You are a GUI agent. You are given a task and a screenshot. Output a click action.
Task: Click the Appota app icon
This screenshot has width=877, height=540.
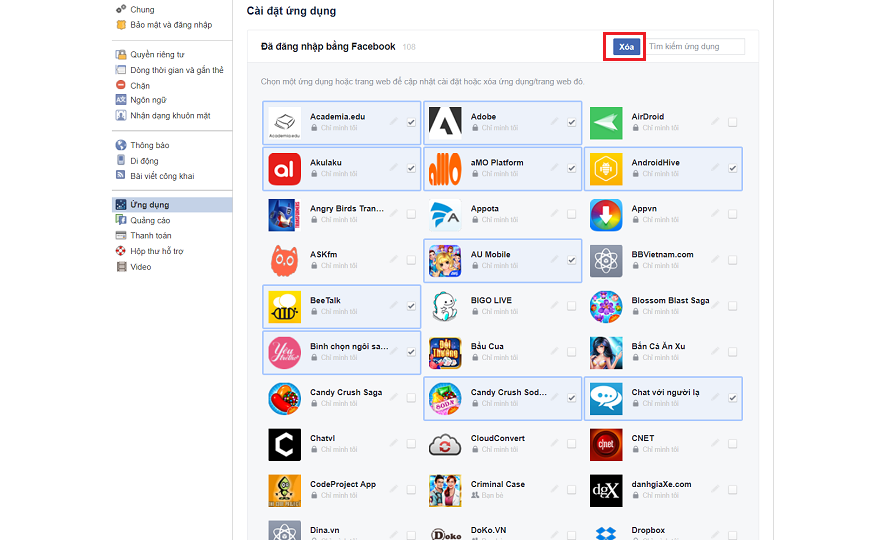[x=445, y=214]
